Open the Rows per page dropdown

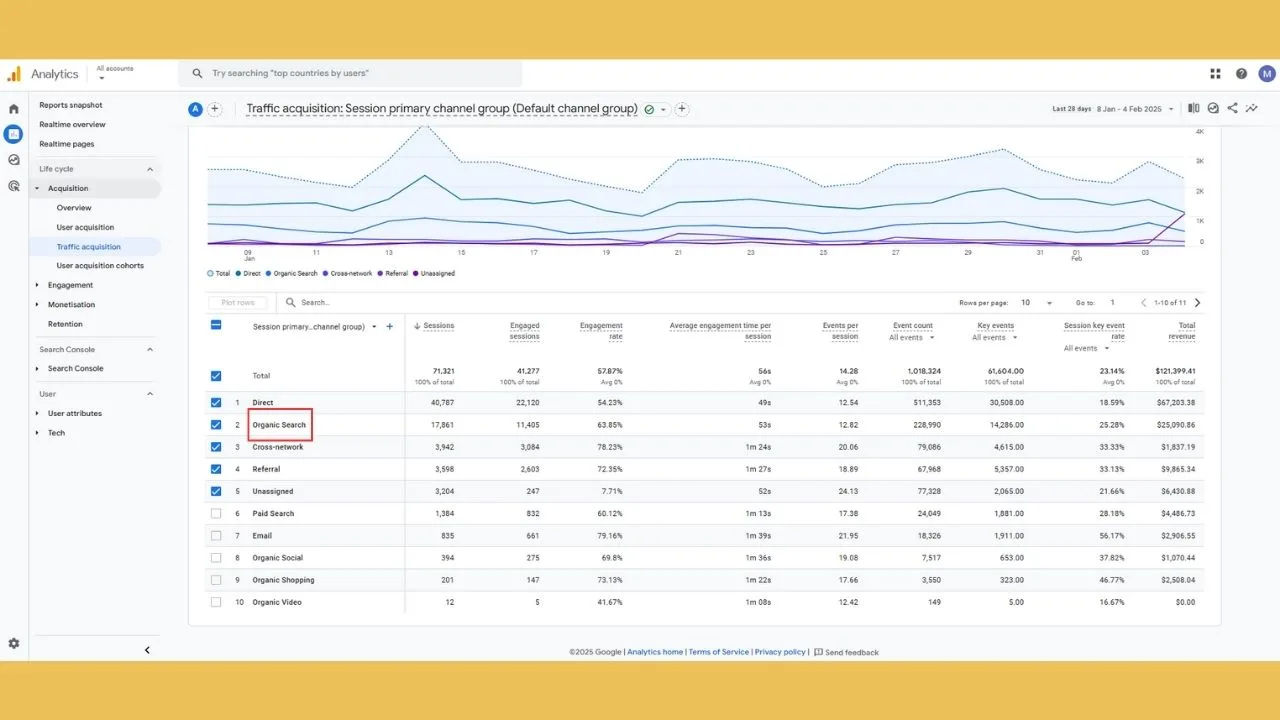click(x=1038, y=302)
